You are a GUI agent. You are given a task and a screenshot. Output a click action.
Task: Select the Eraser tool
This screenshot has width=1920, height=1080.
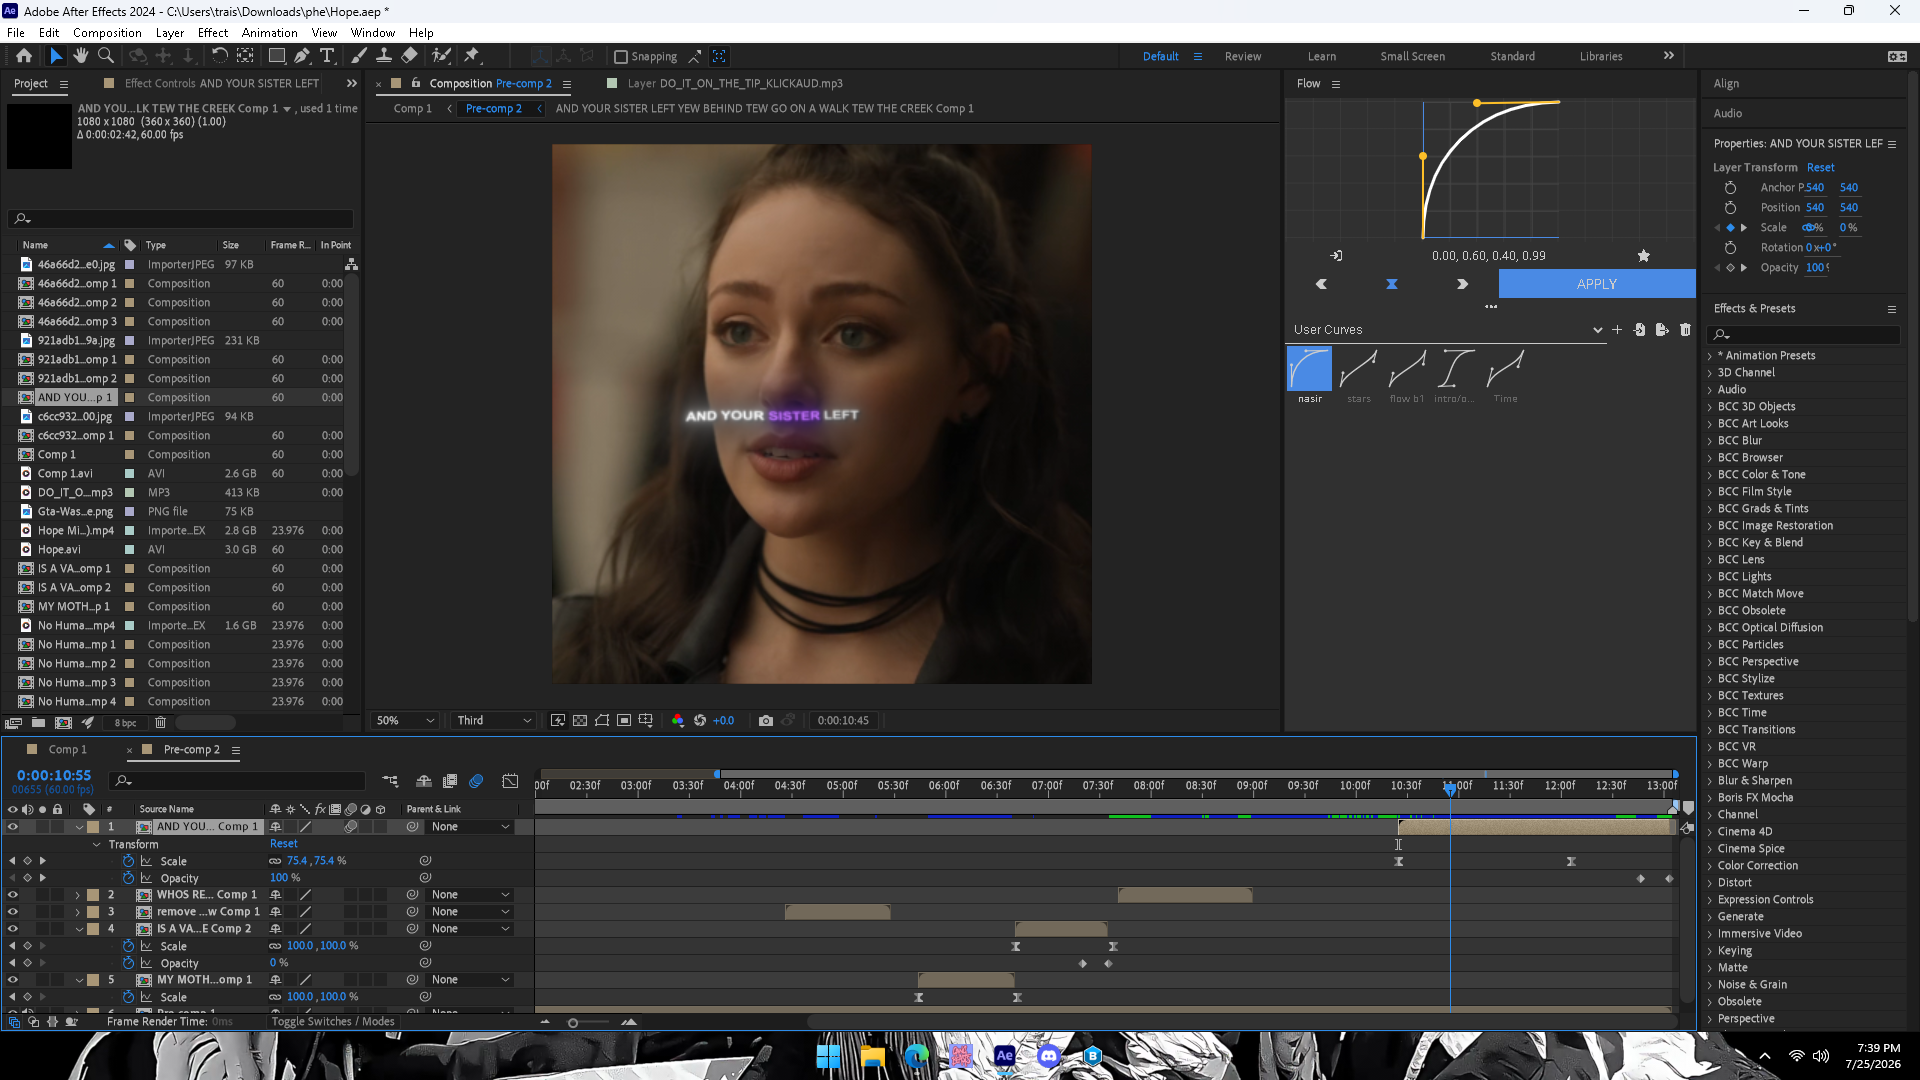coord(410,56)
